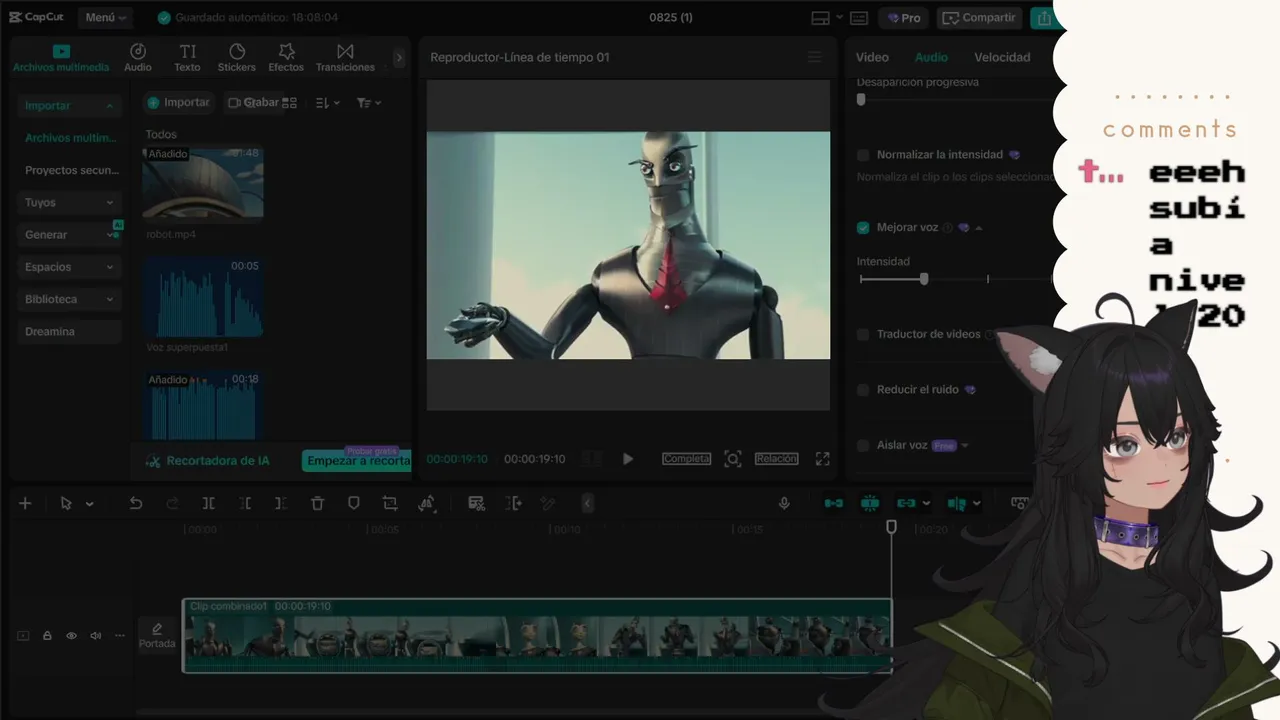Image resolution: width=1280 pixels, height=720 pixels.
Task: Open the media filter dropdown
Action: pyautogui.click(x=369, y=103)
